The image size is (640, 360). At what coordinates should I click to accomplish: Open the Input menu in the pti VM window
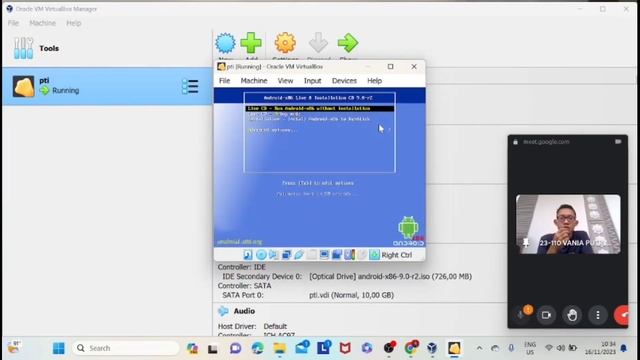313,81
